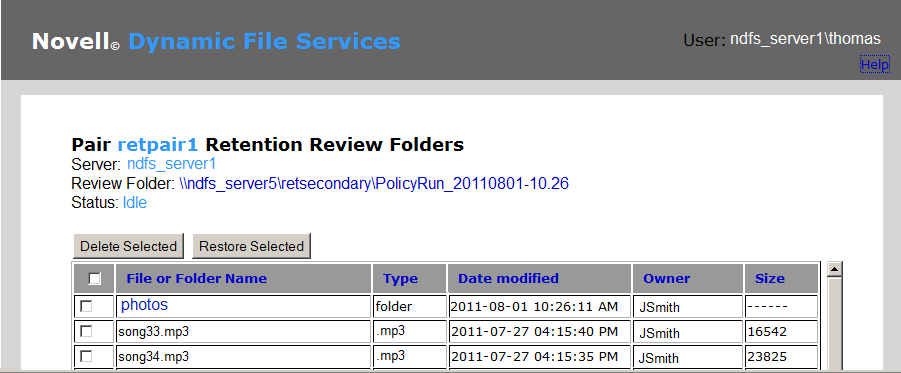This screenshot has height=373, width=901.
Task: Sort by Owner column header
Action: point(667,279)
